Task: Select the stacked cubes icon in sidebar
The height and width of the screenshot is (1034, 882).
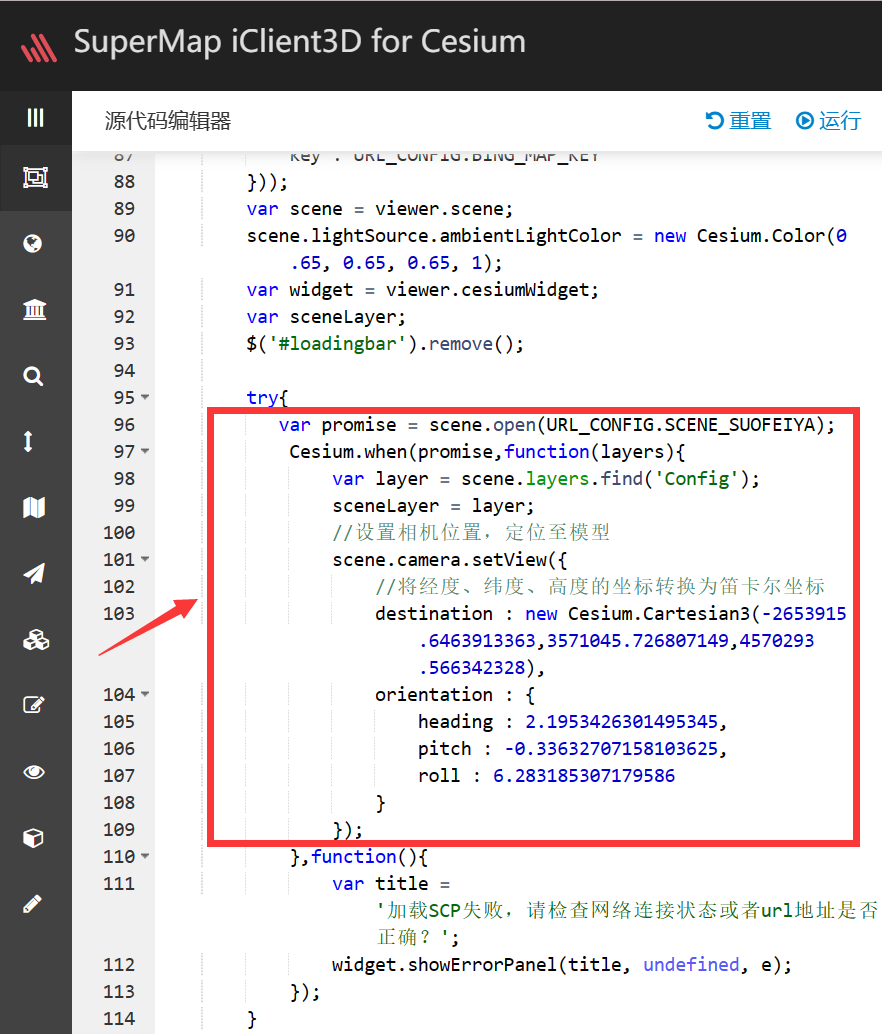Action: (x=36, y=640)
